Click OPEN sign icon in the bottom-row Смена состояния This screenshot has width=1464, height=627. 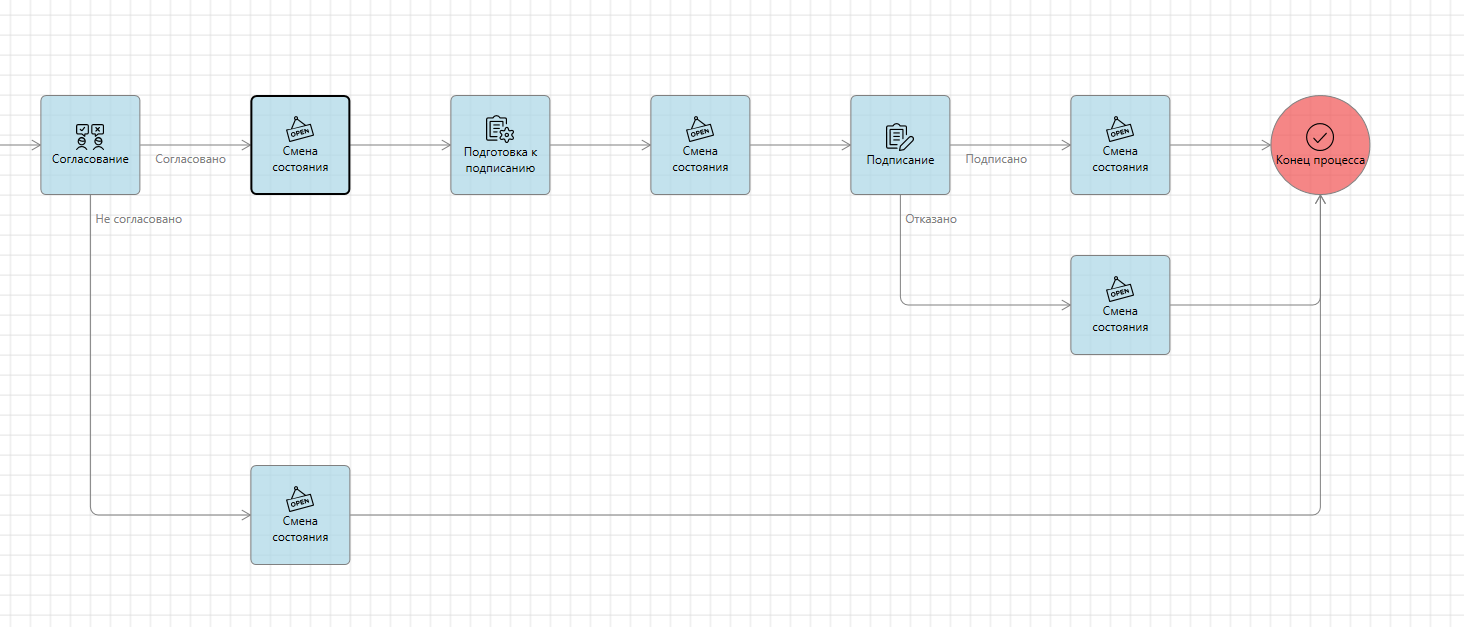(300, 499)
